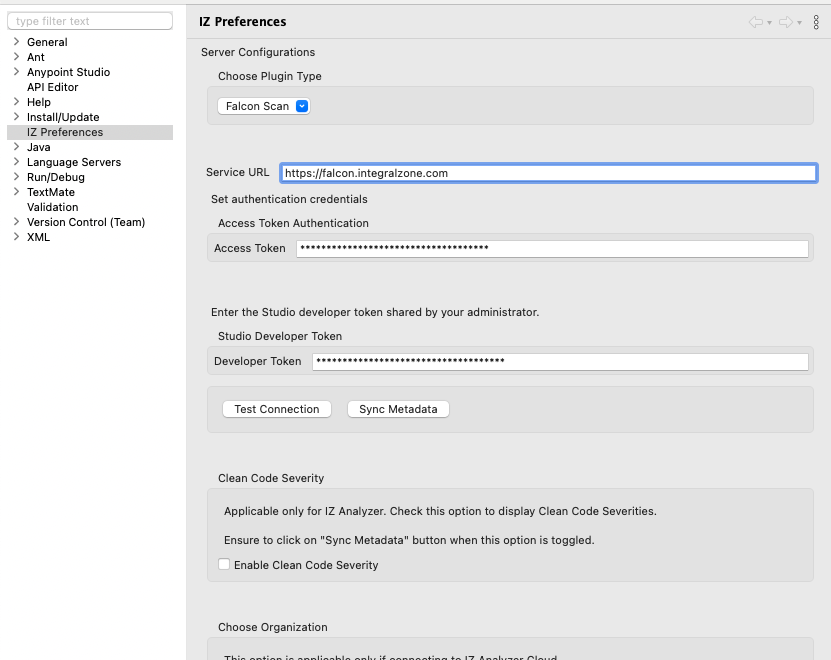Image resolution: width=831 pixels, height=660 pixels.
Task: Click the Test Connection button
Action: tap(277, 409)
